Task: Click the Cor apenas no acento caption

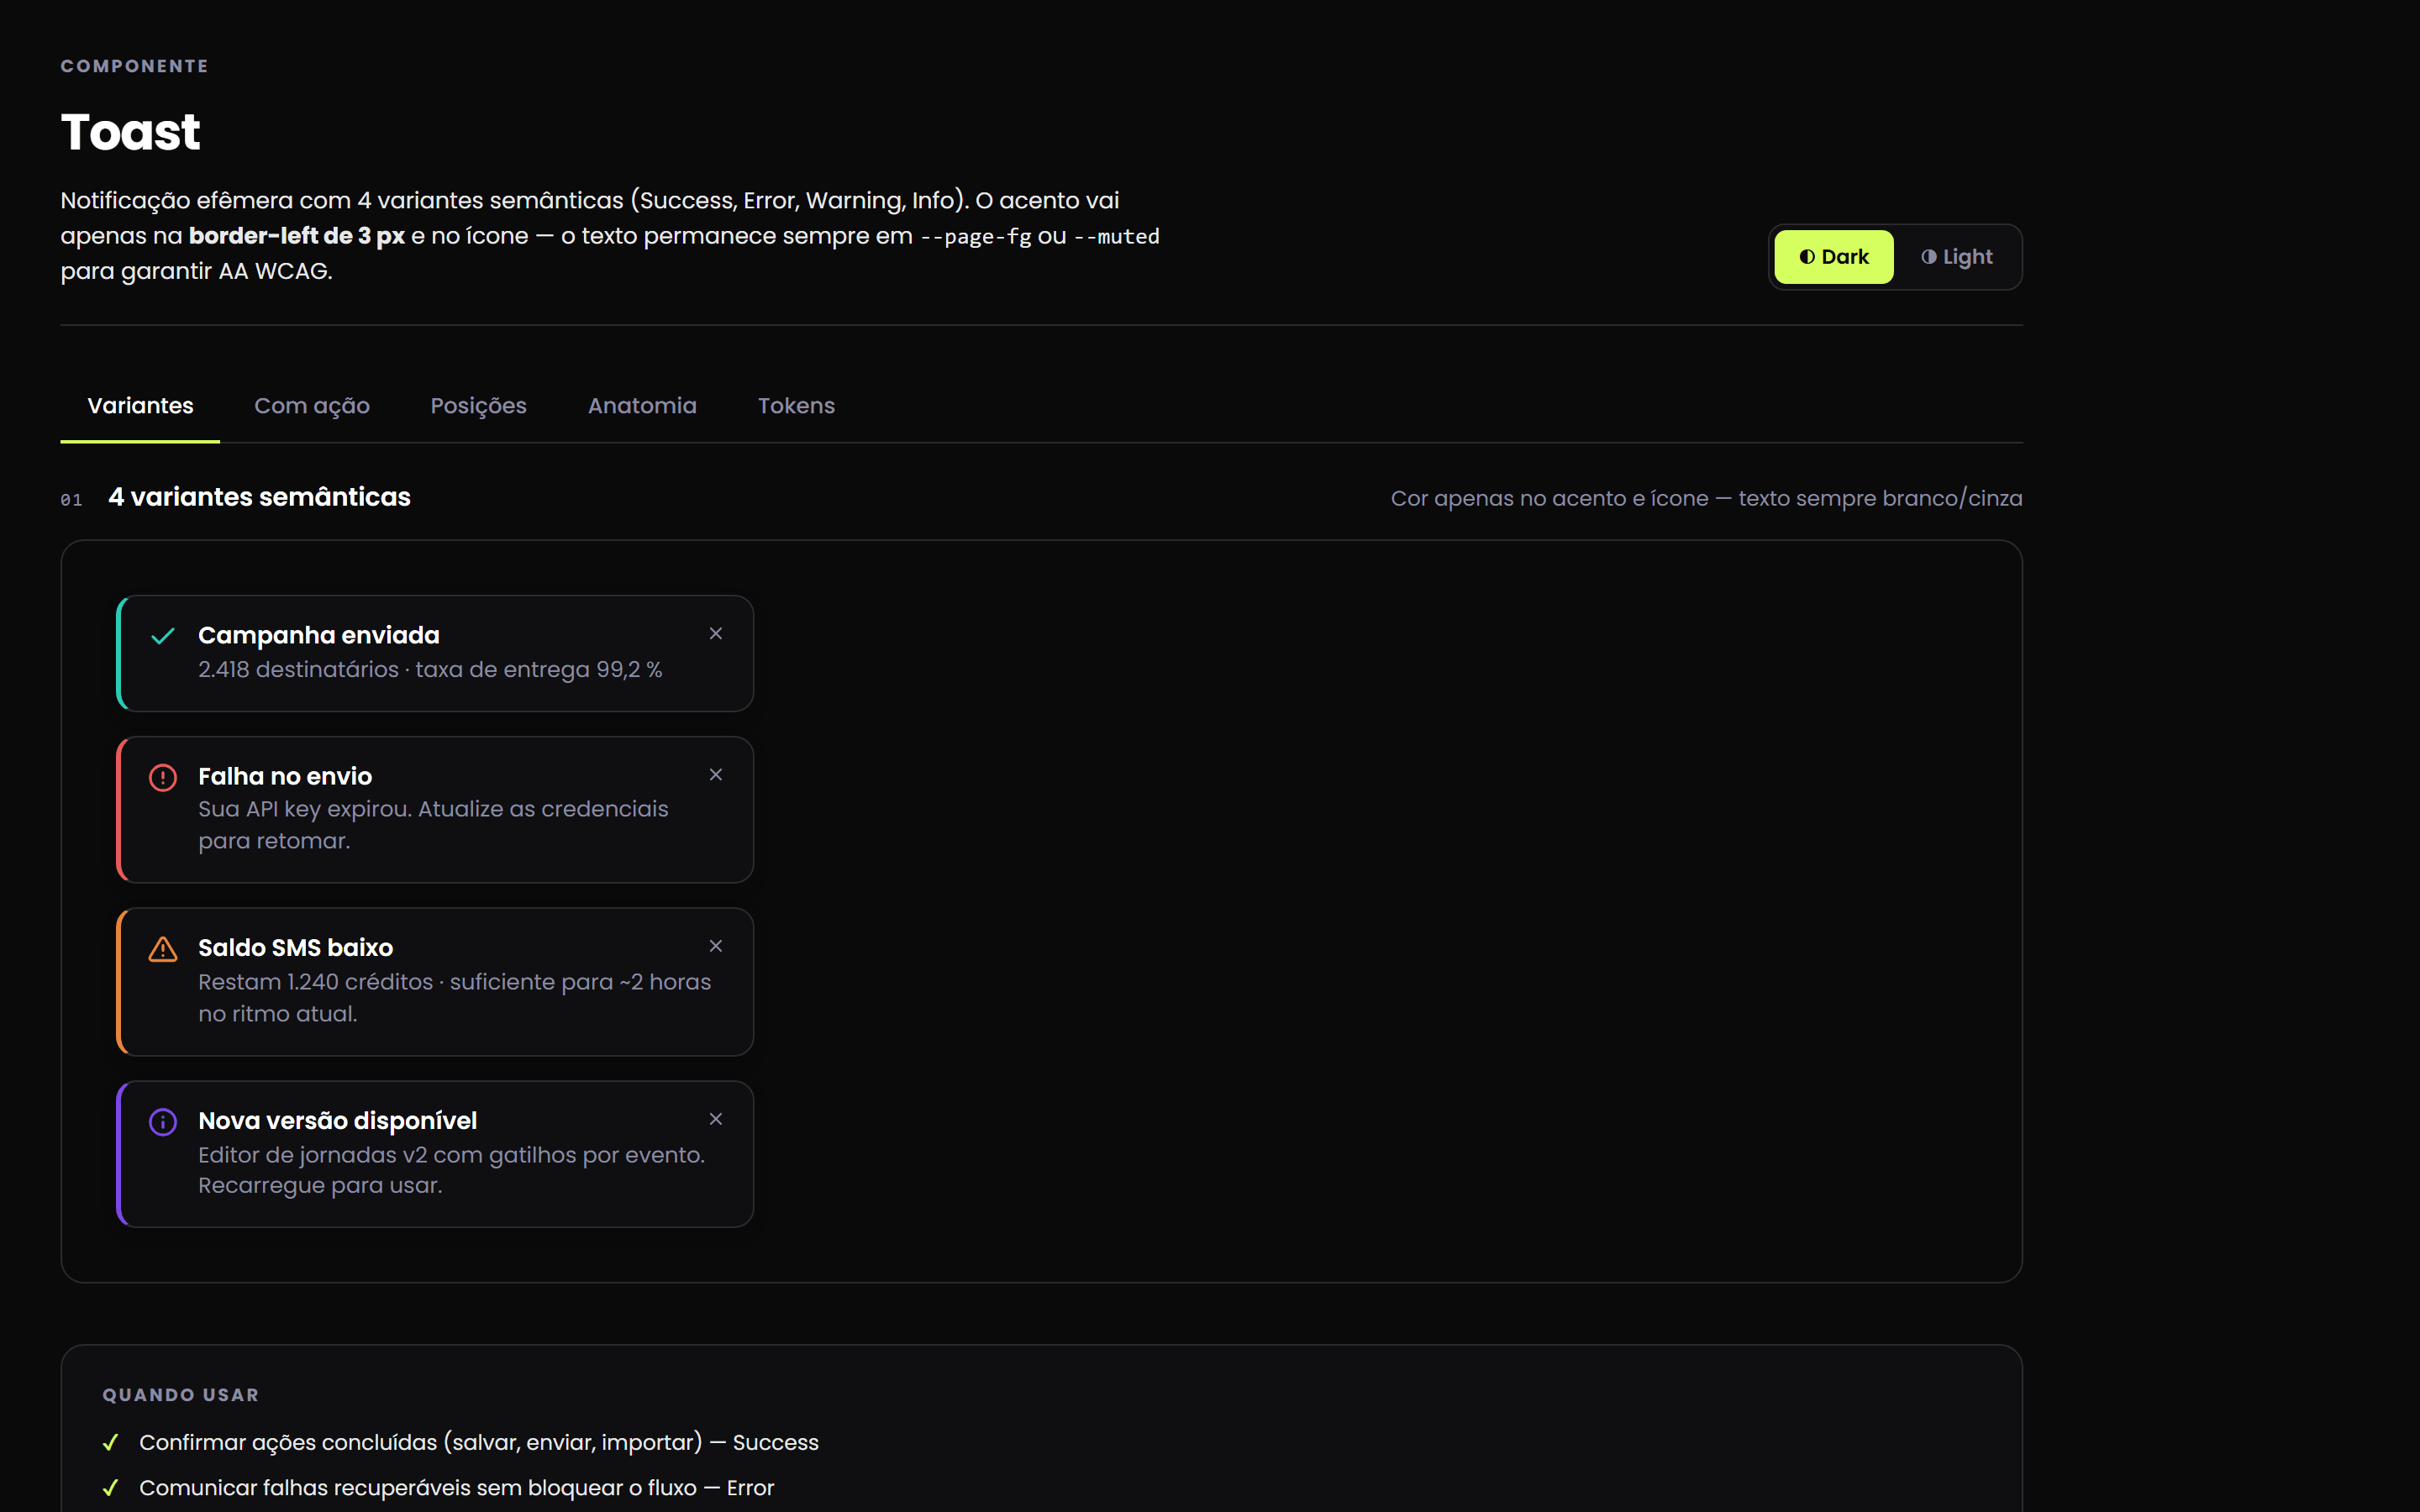Action: (1706, 498)
